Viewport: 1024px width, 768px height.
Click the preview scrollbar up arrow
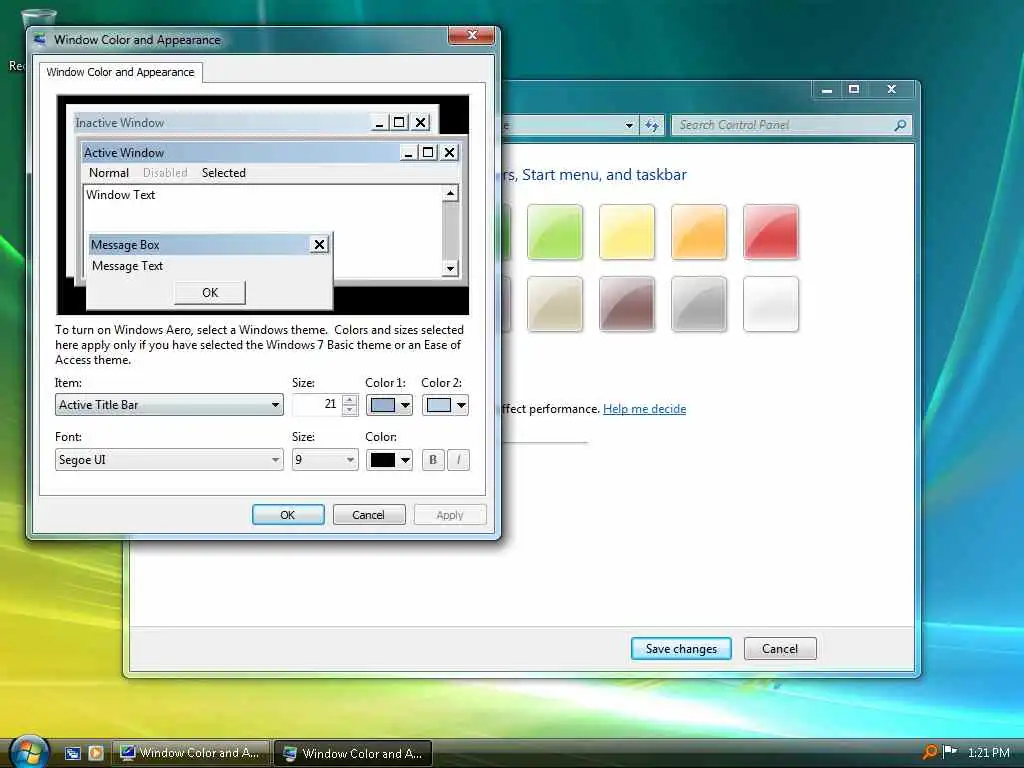click(450, 193)
